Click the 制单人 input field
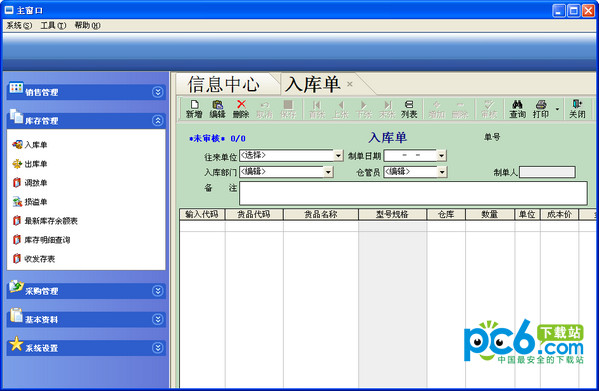Screen dimensions: 599x391 pos(547,172)
